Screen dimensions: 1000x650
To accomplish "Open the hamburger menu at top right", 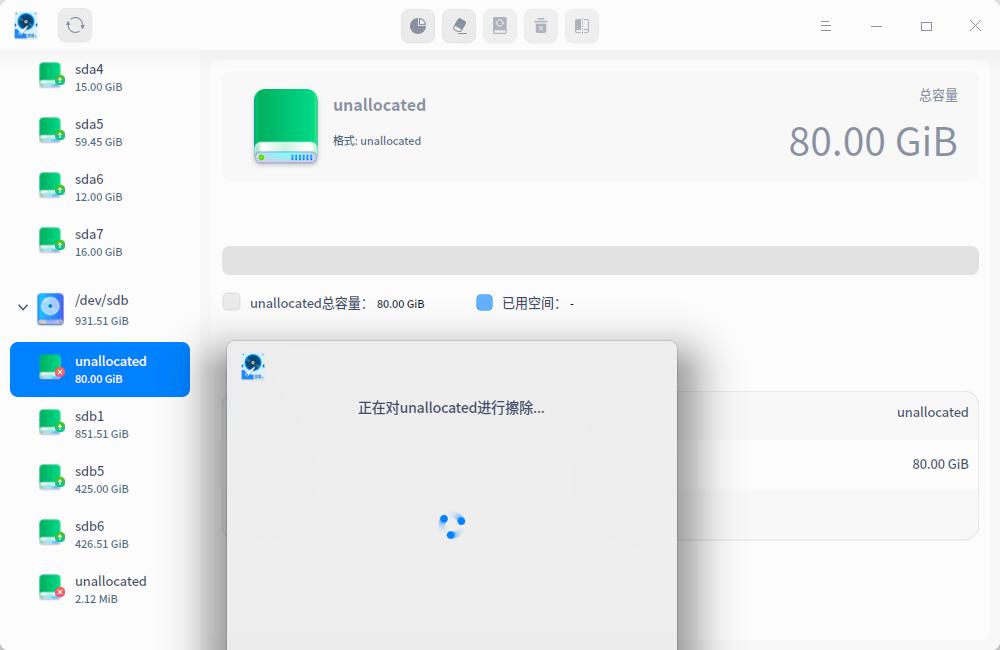I will pyautogui.click(x=825, y=26).
